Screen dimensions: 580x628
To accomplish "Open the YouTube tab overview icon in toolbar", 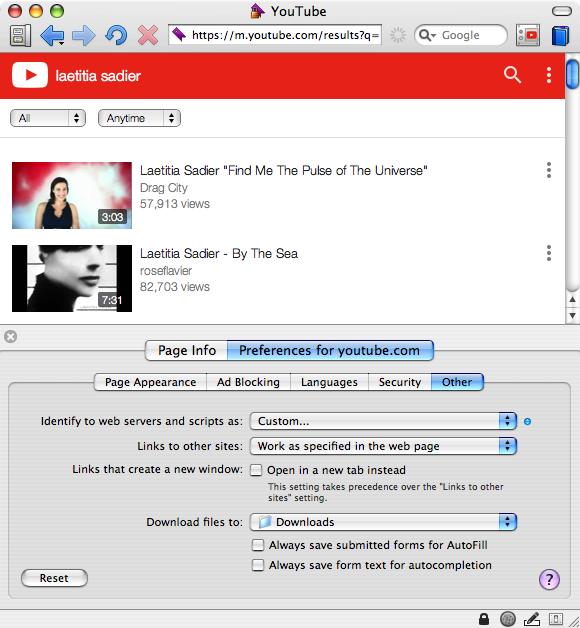I will (528, 35).
